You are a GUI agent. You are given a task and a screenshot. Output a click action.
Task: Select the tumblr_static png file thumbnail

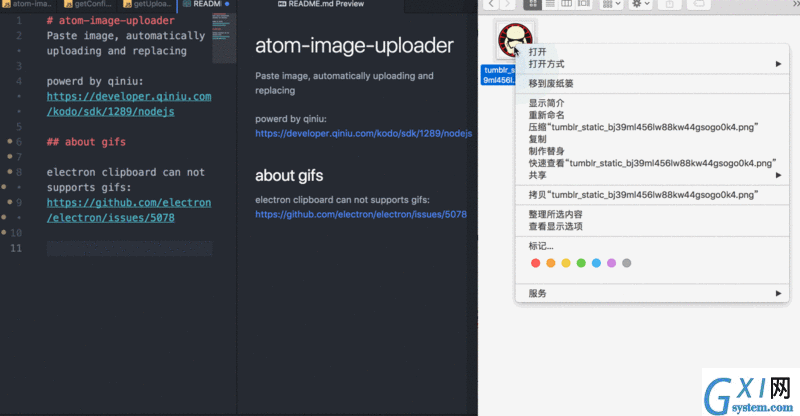515,40
